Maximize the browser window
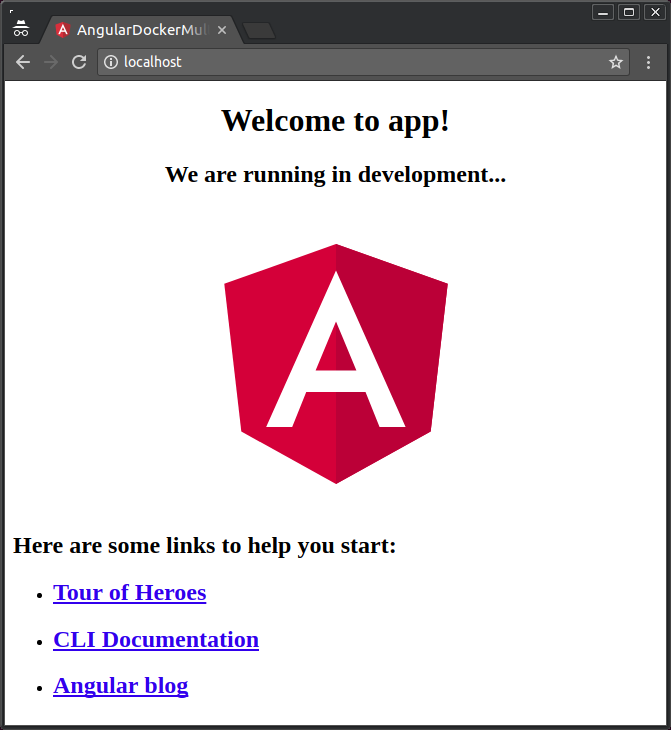This screenshot has width=671, height=730. point(629,12)
